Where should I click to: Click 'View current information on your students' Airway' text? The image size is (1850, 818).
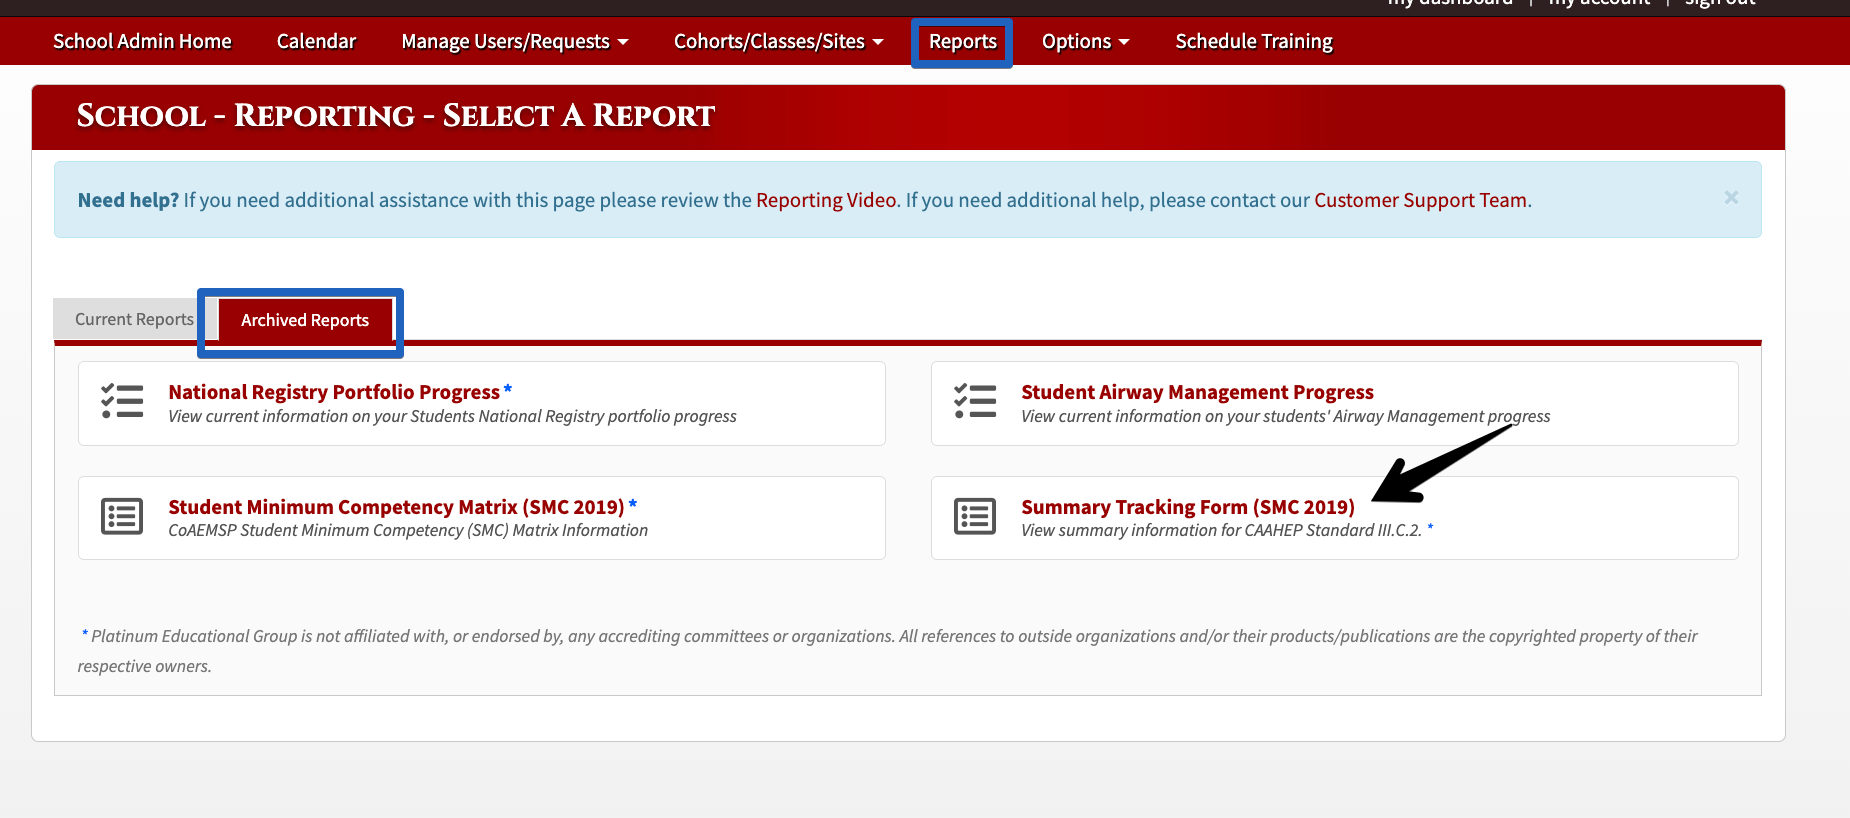pyautogui.click(x=1286, y=416)
